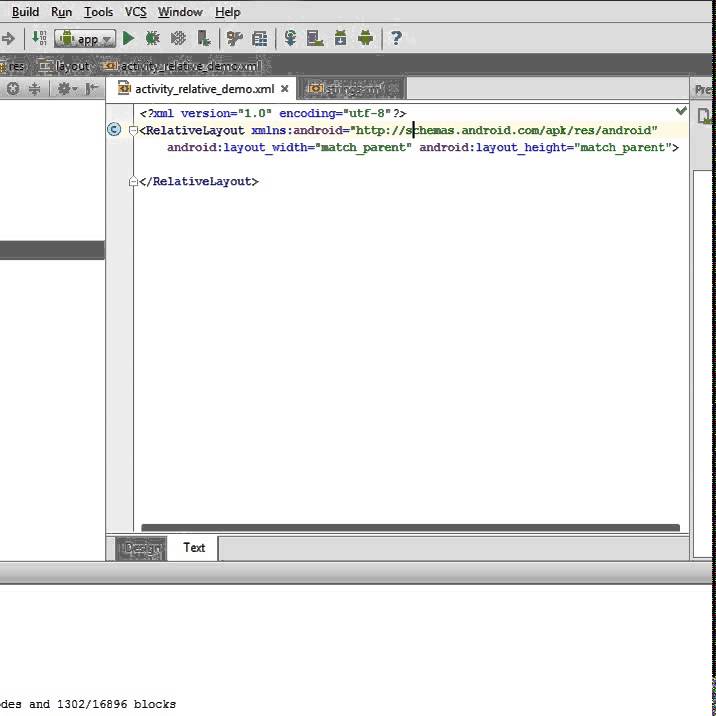Screen dimensions: 716x716
Task: Open the Preview panel on the right edge
Action: point(703,89)
